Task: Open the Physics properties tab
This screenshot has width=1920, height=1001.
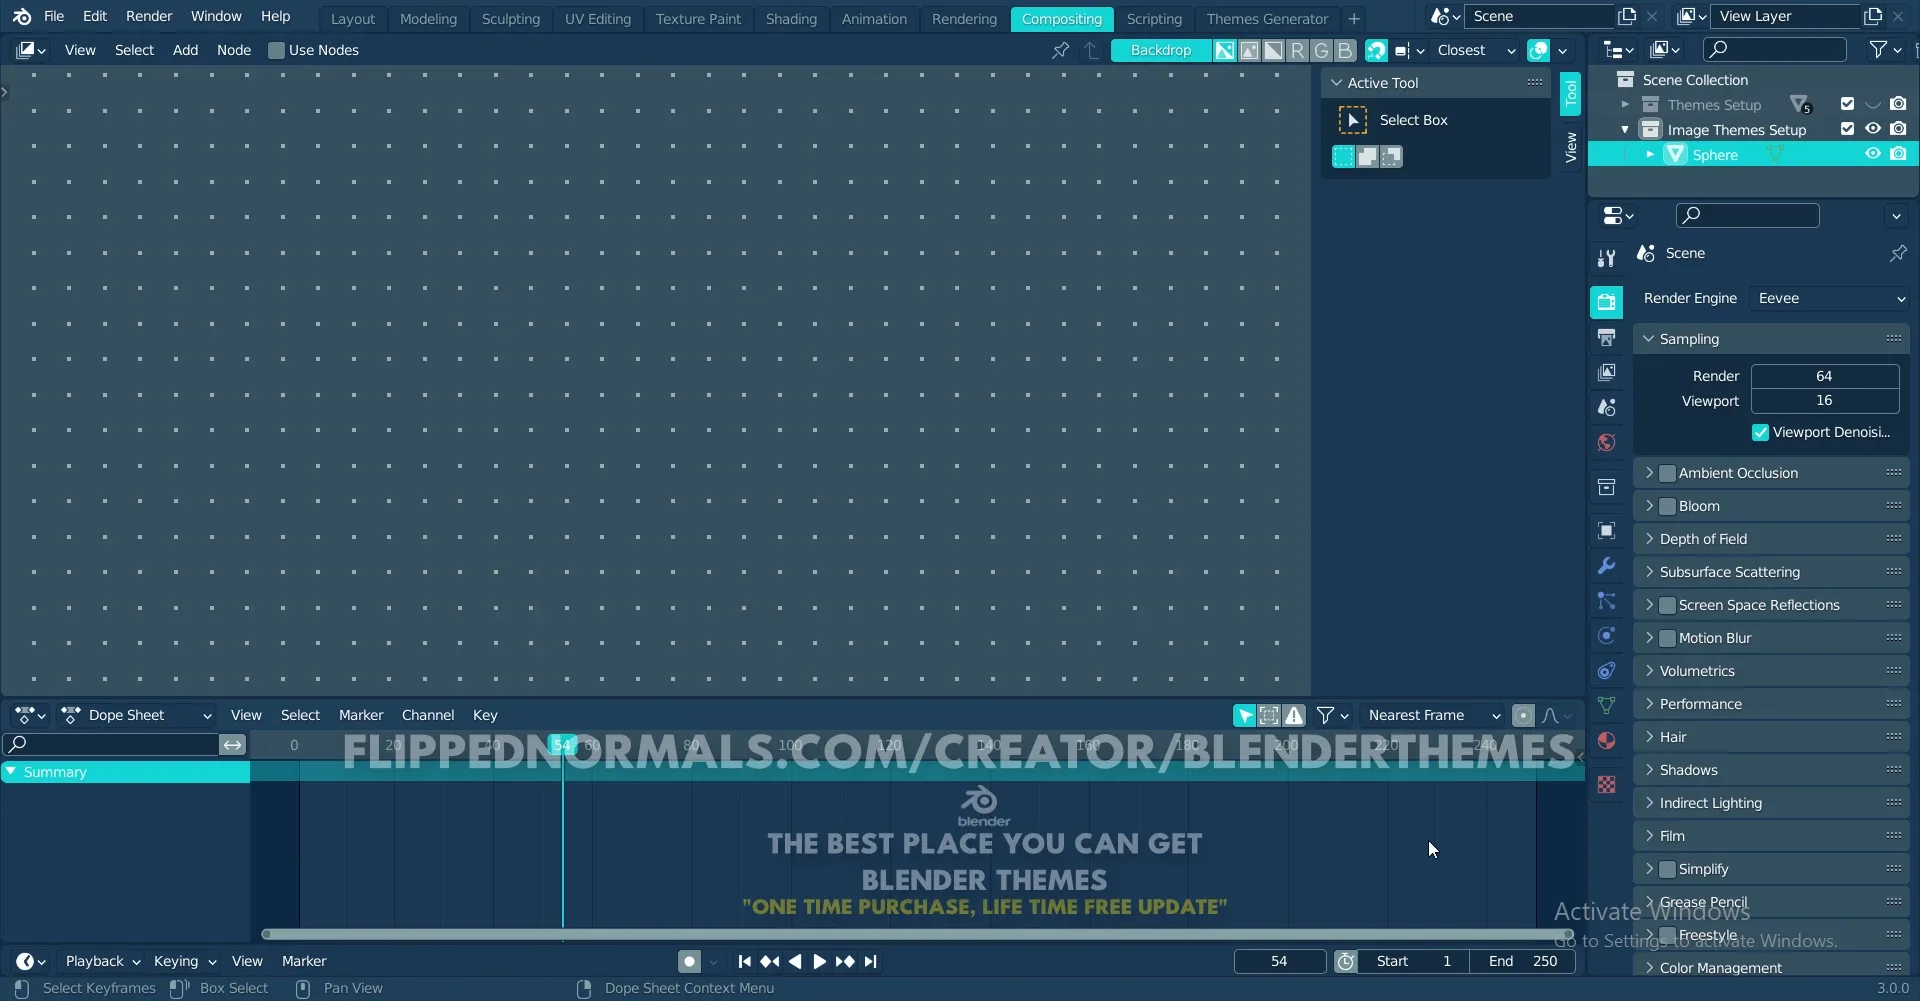Action: coord(1606,635)
